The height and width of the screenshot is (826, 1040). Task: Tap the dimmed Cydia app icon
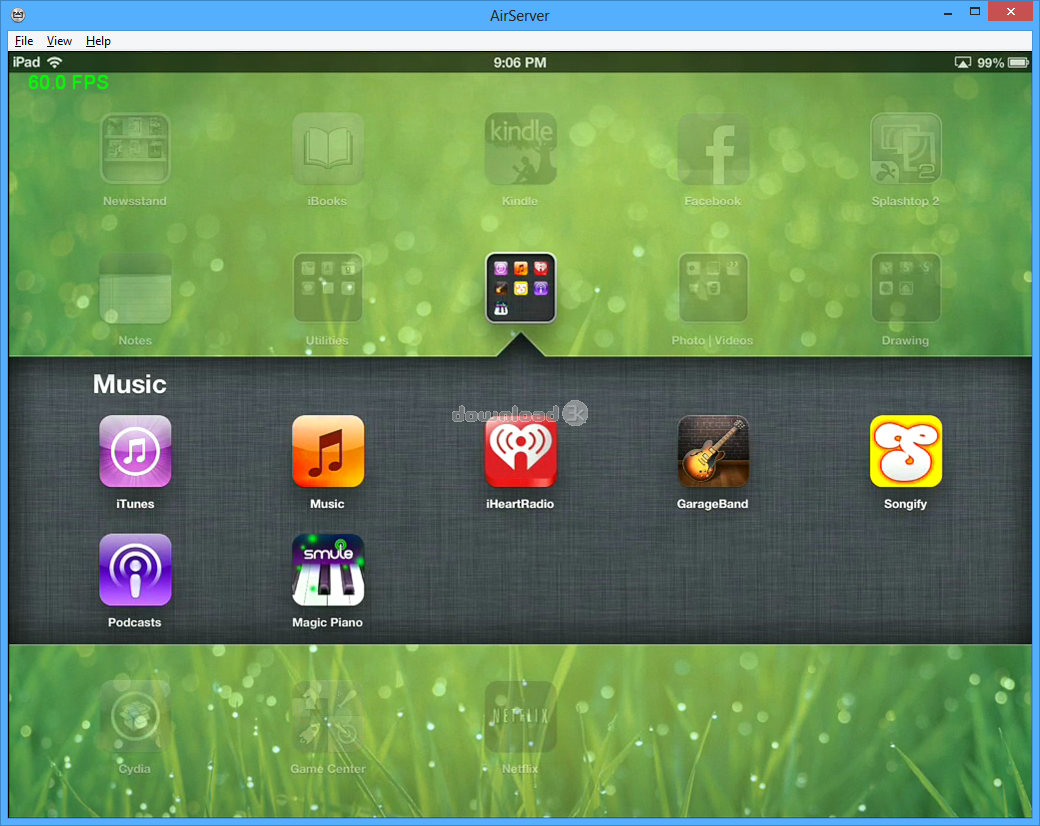135,717
